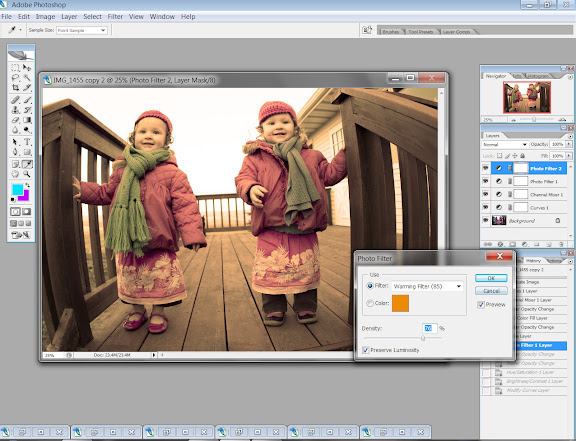Click add layer mask icon in Layers panel
This screenshot has width=576, height=441.
[x=512, y=244]
